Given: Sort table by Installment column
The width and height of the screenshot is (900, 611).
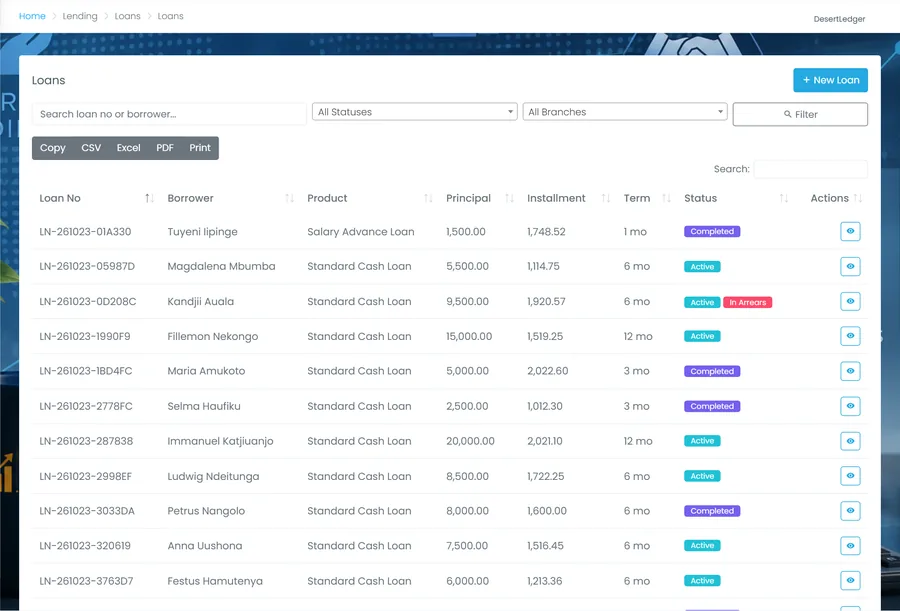Looking at the screenshot, I should [568, 198].
